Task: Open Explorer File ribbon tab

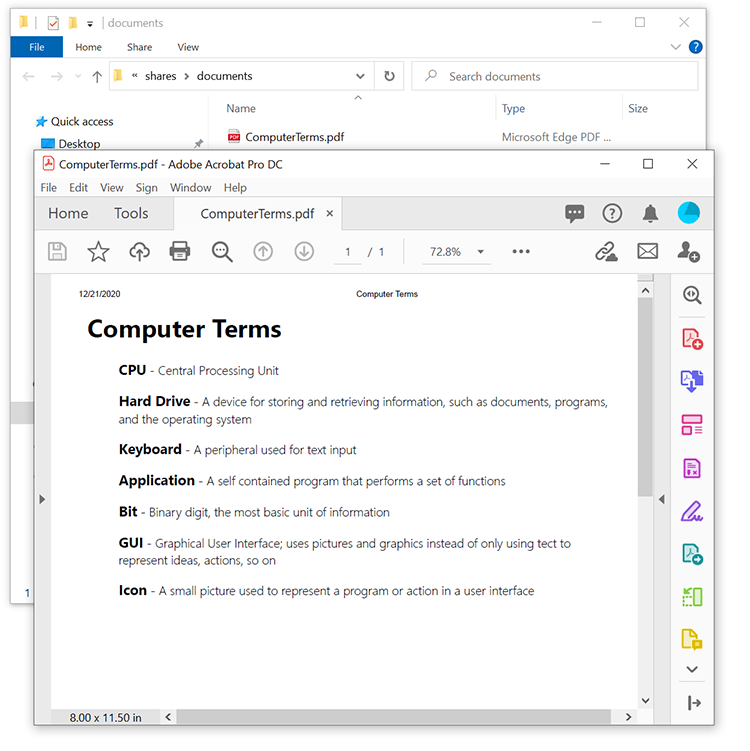Action: tap(37, 47)
